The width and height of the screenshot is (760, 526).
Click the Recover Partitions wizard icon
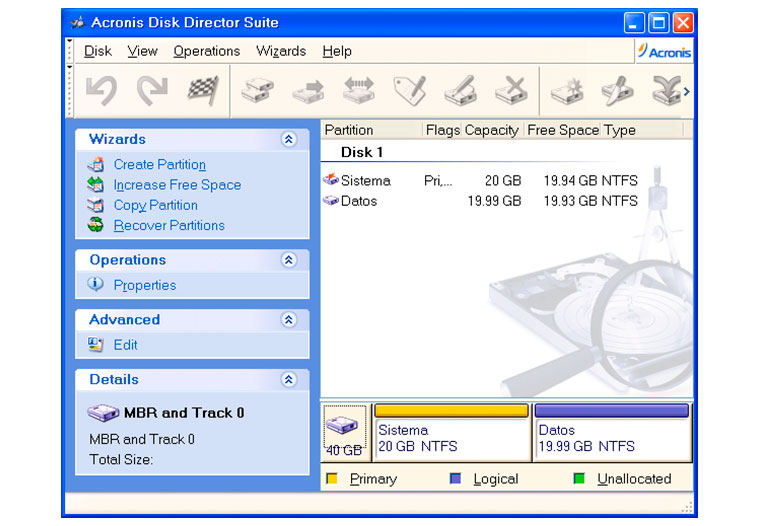click(96, 225)
